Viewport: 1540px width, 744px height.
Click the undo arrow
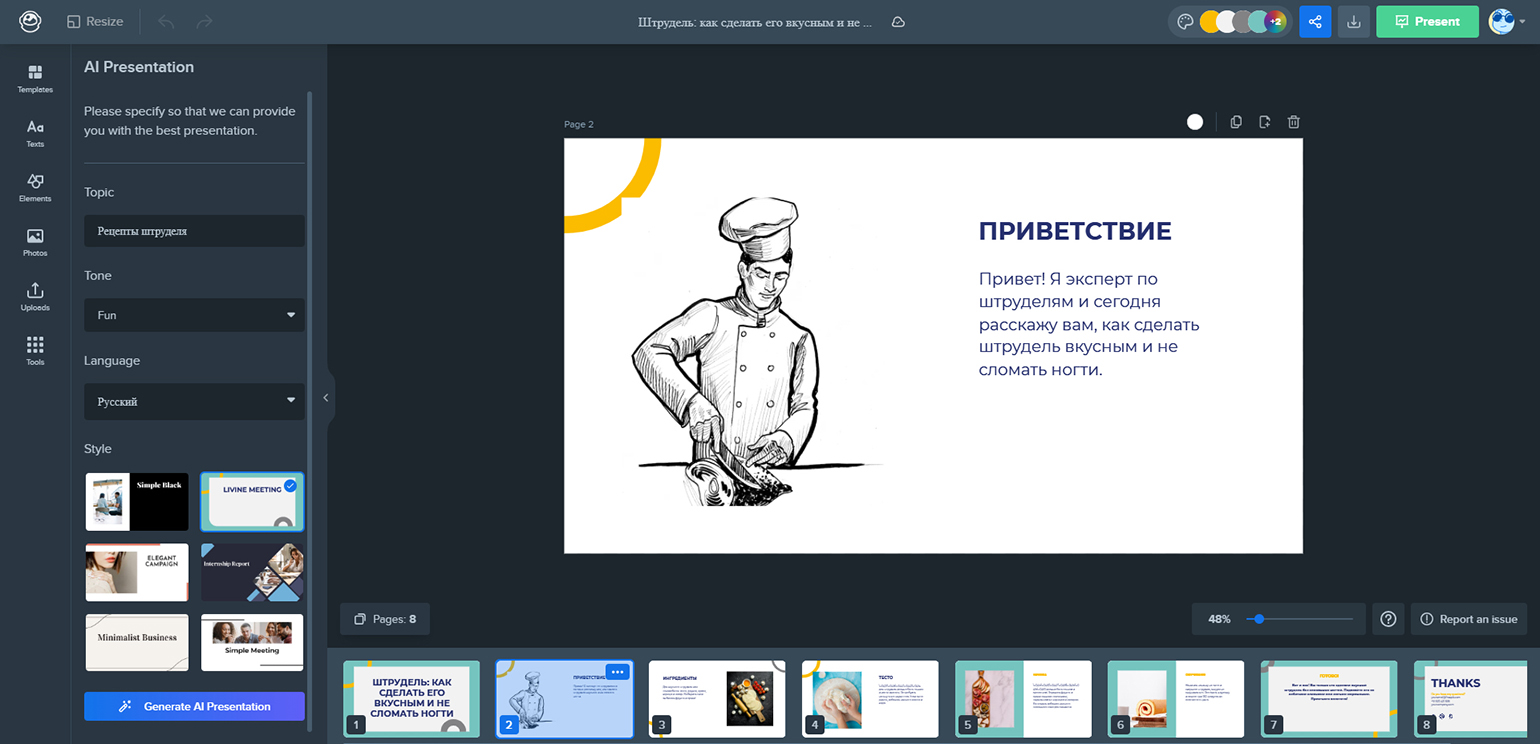click(166, 21)
